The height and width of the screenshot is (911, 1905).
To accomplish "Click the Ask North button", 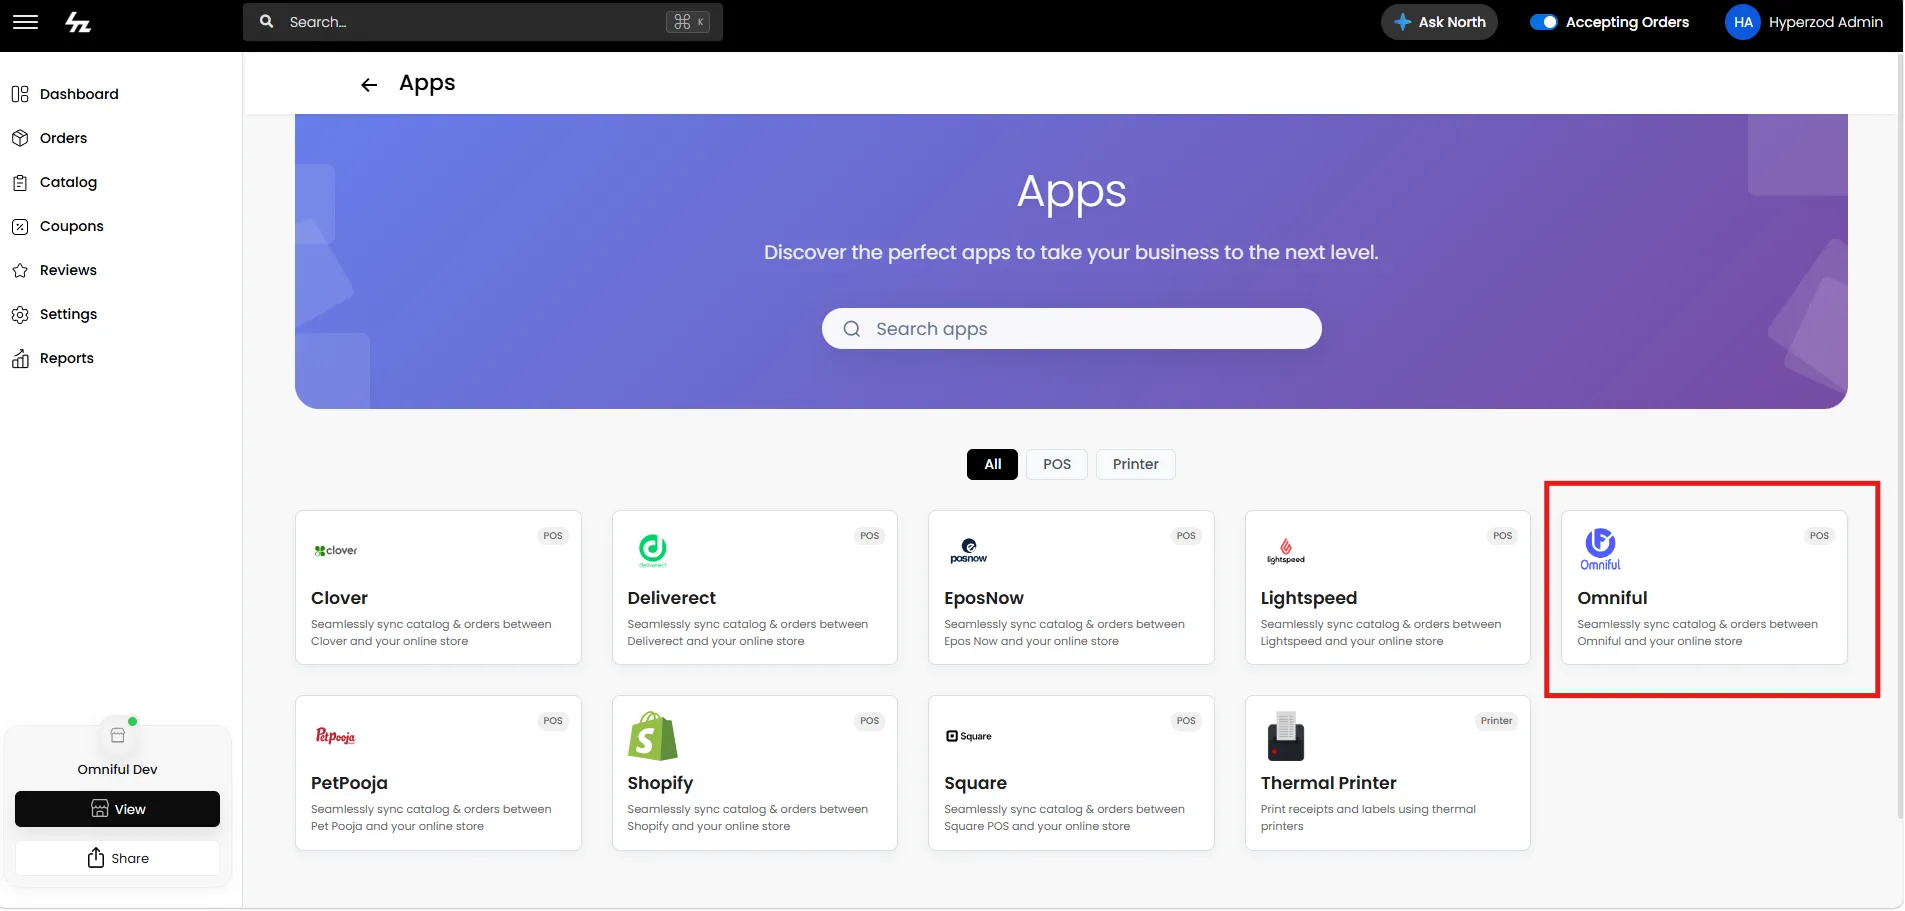I will click(1439, 22).
